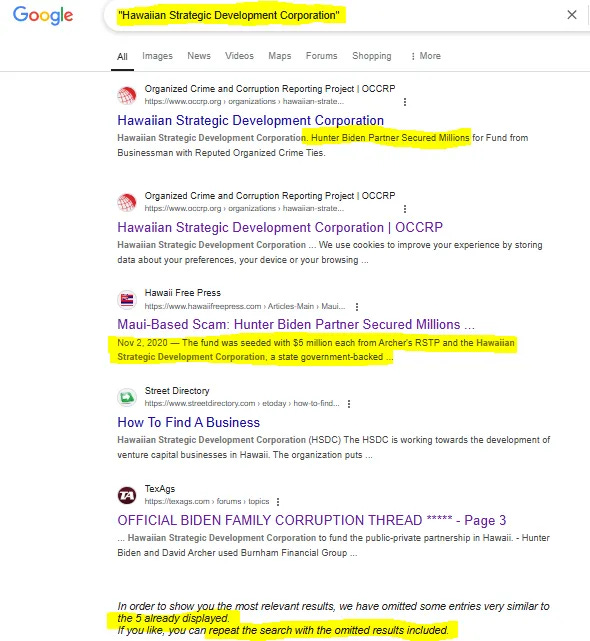Image resolution: width=590 pixels, height=641 pixels.
Task: Click the Google logo
Action: [43, 16]
